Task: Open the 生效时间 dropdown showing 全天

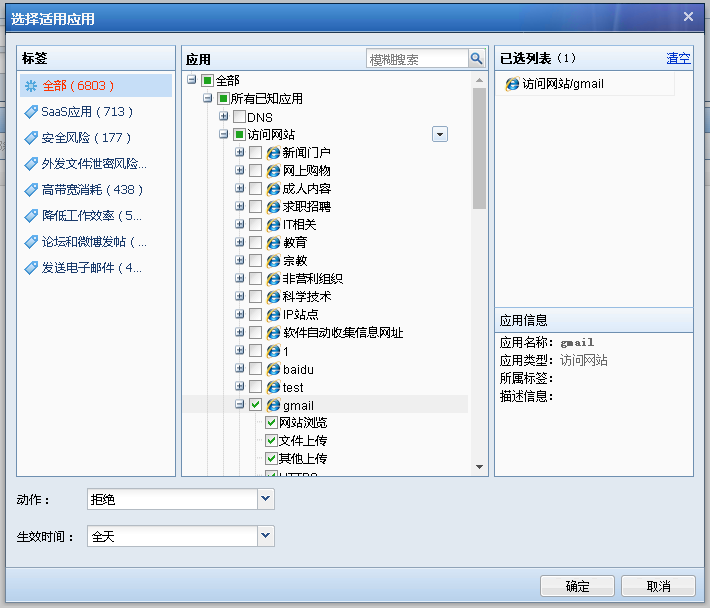Action: point(266,536)
